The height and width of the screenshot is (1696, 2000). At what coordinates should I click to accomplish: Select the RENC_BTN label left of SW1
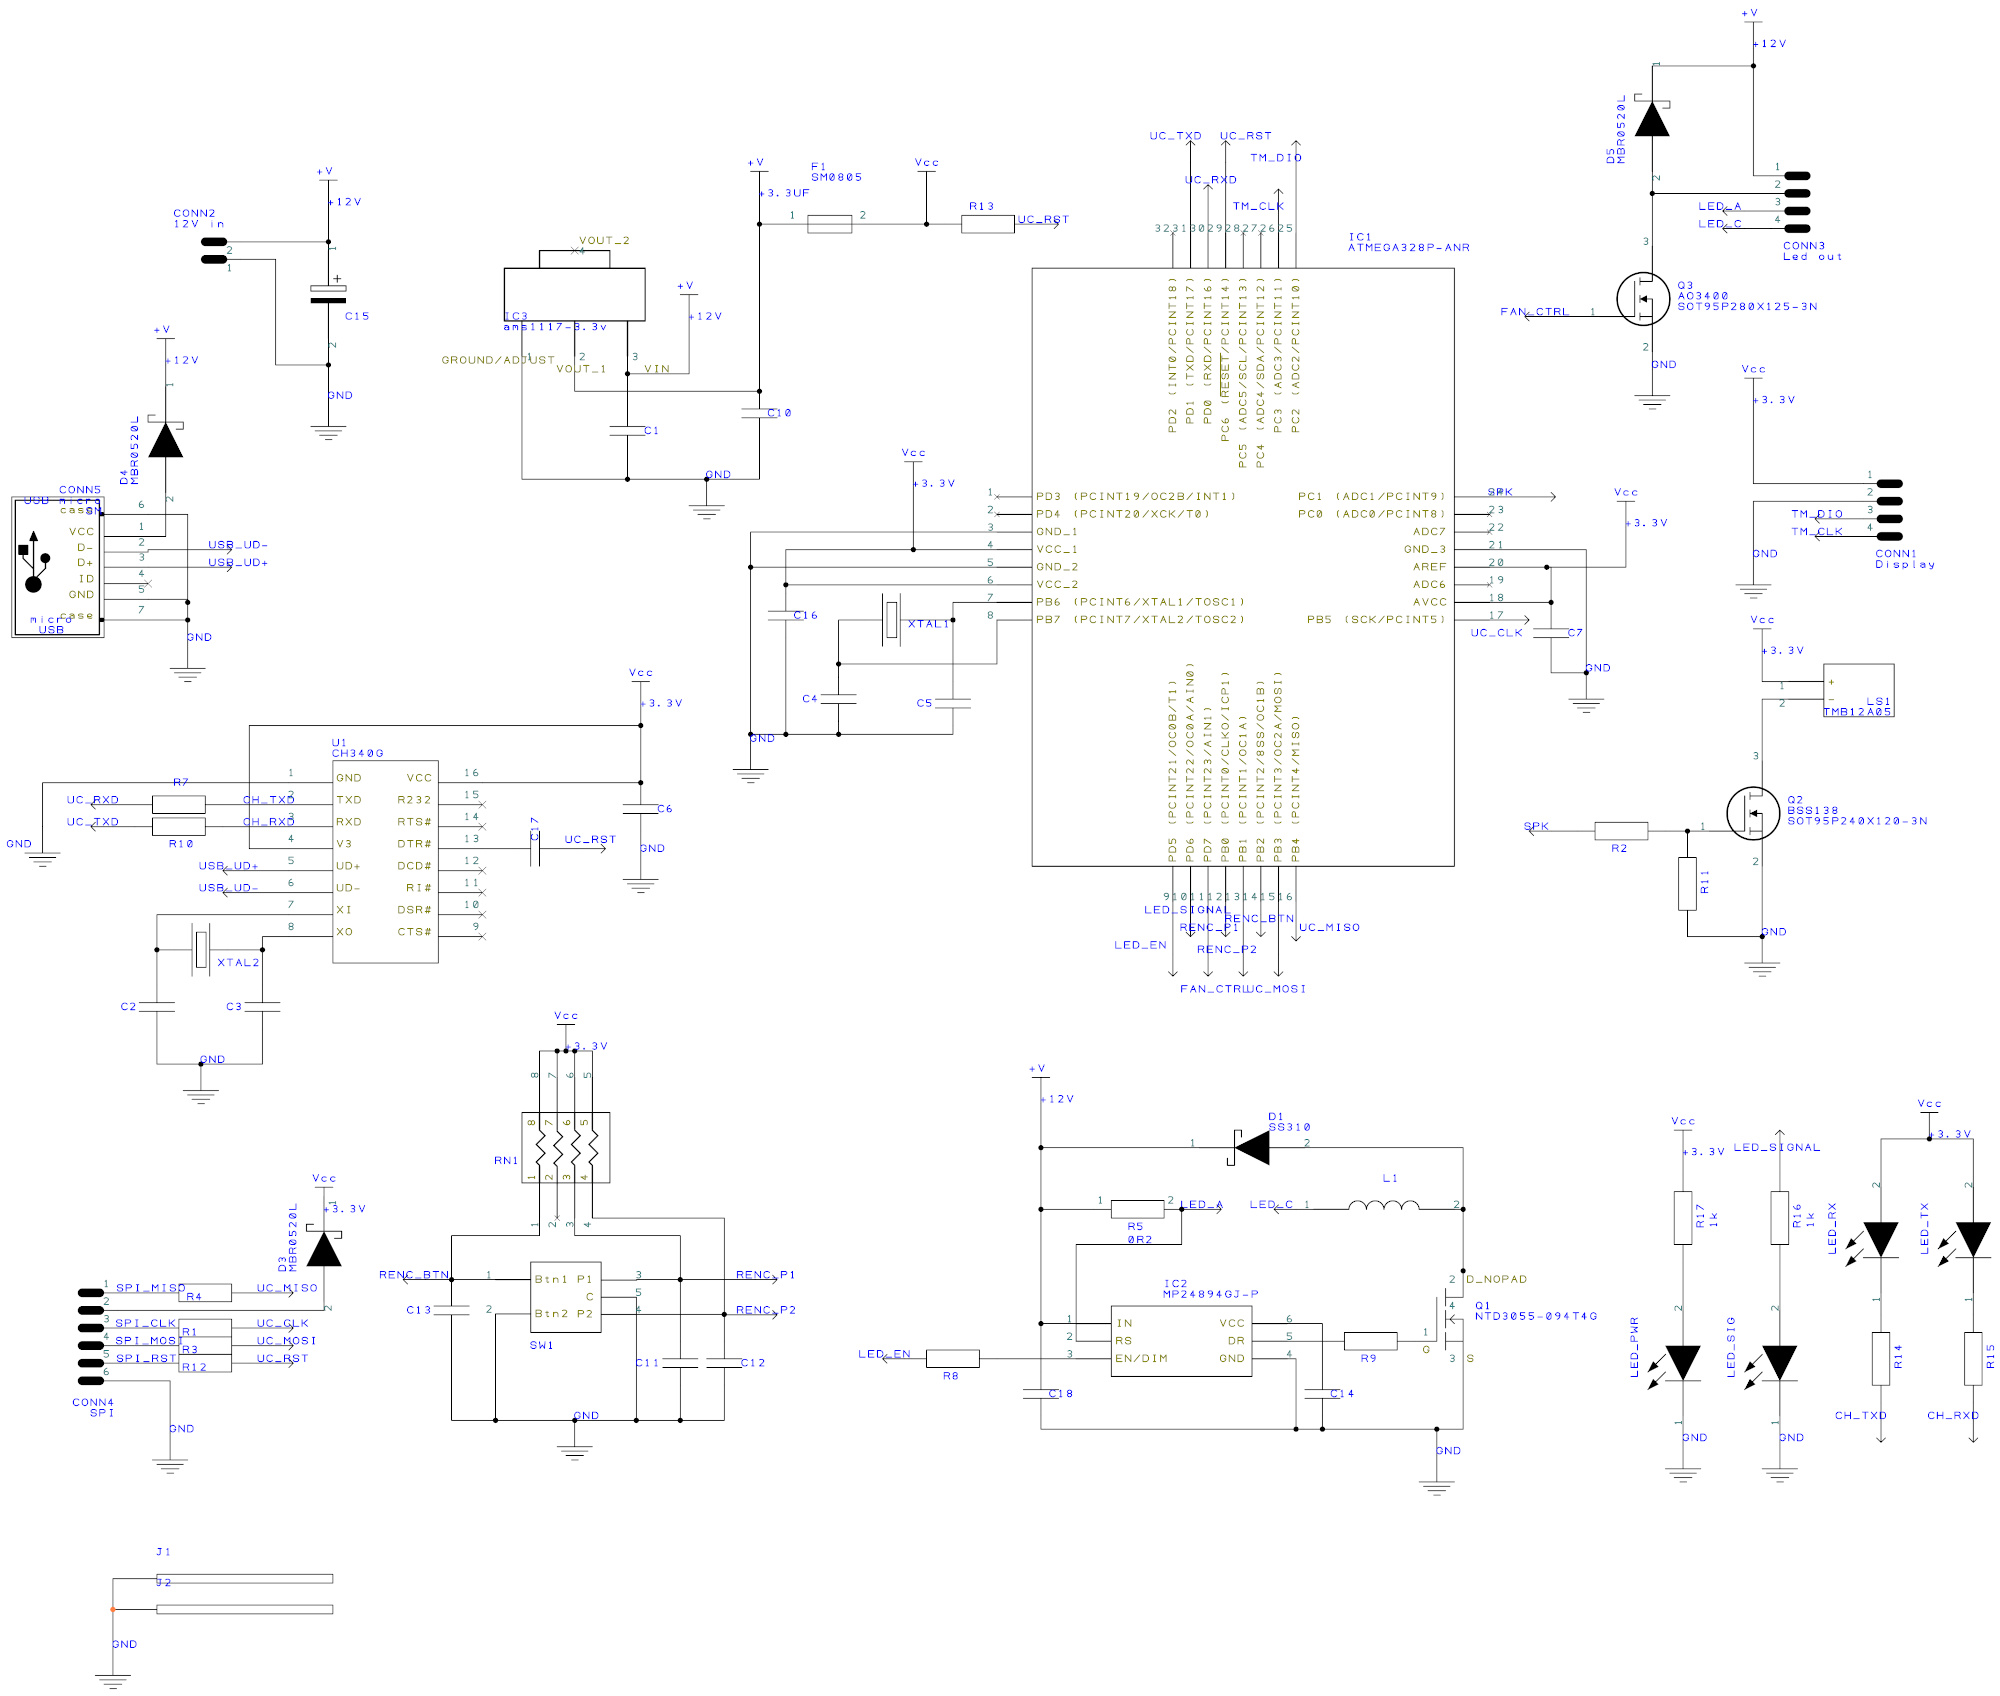coord(414,1275)
